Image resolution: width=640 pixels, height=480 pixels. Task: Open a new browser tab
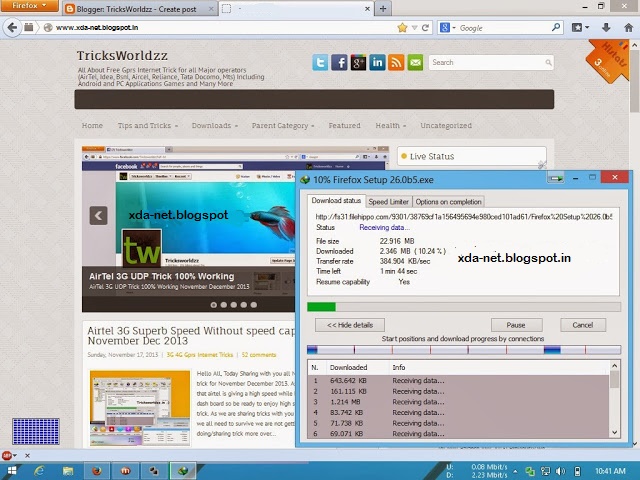click(x=383, y=9)
